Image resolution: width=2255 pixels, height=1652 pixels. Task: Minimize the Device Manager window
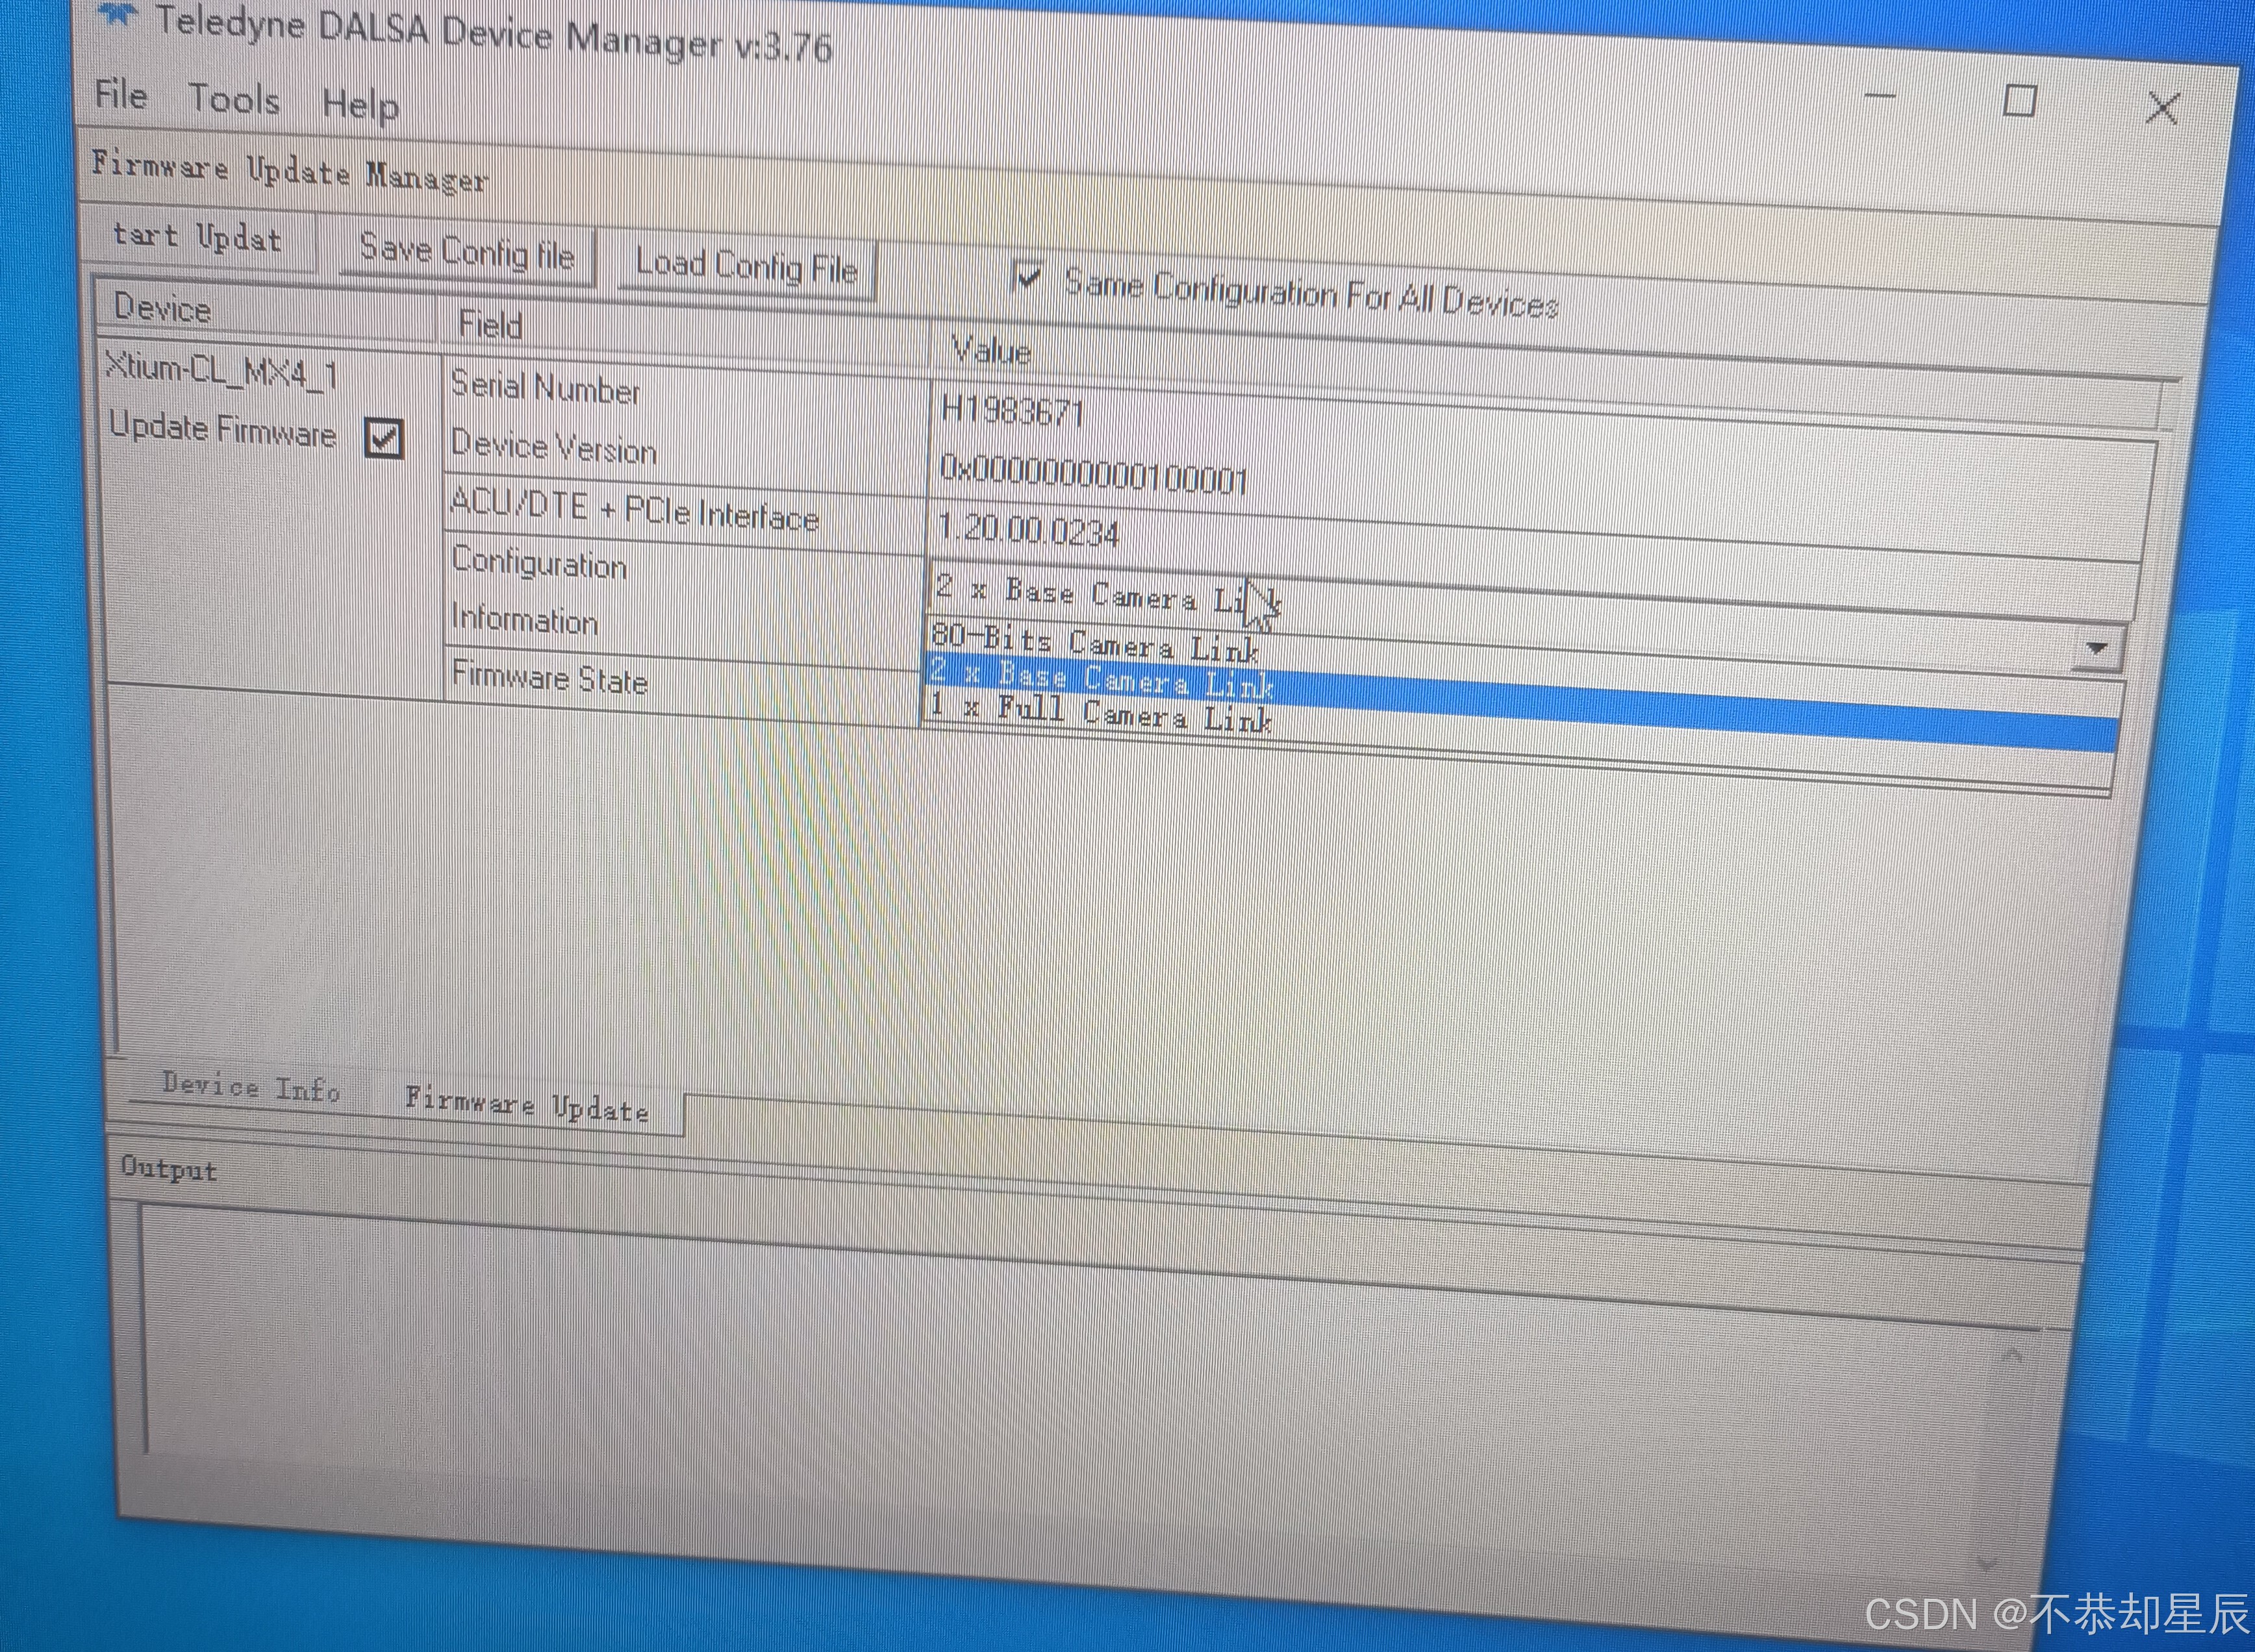click(x=1880, y=96)
